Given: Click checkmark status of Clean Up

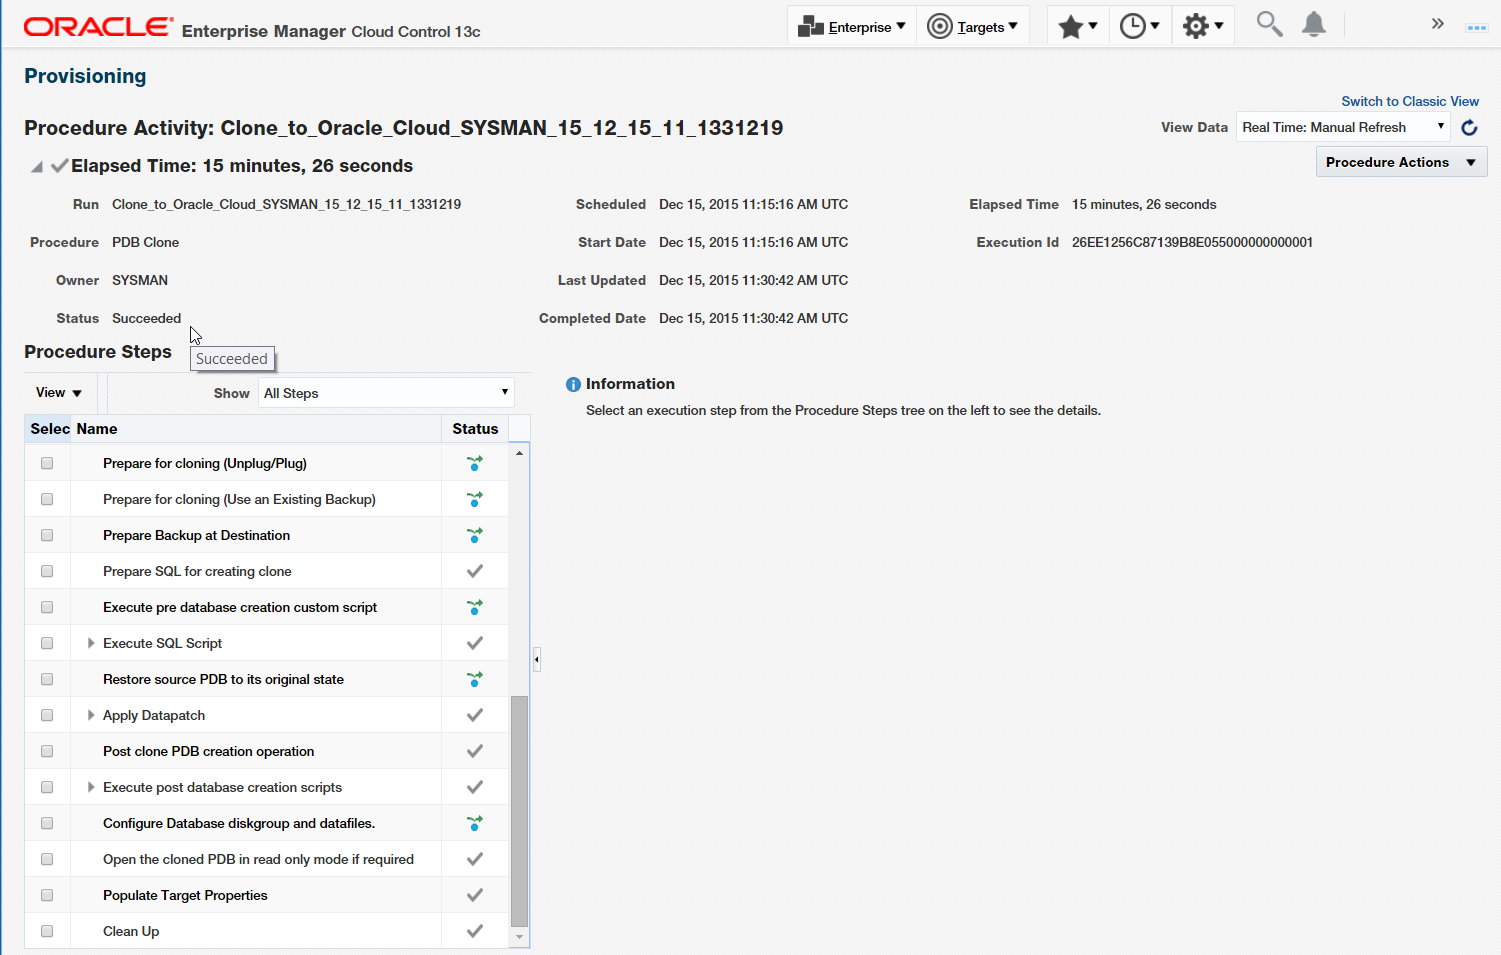Looking at the screenshot, I should 475,931.
